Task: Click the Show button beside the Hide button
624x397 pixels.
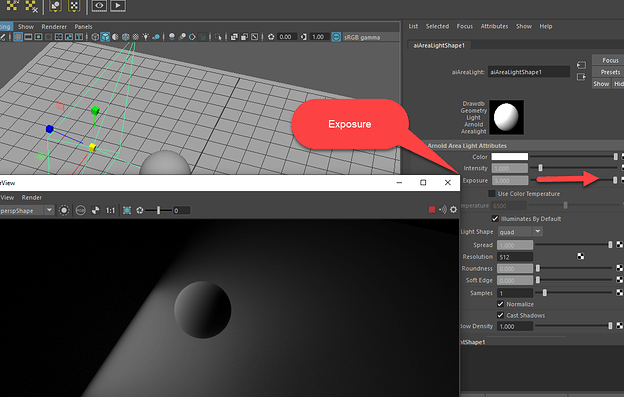Action: point(601,84)
